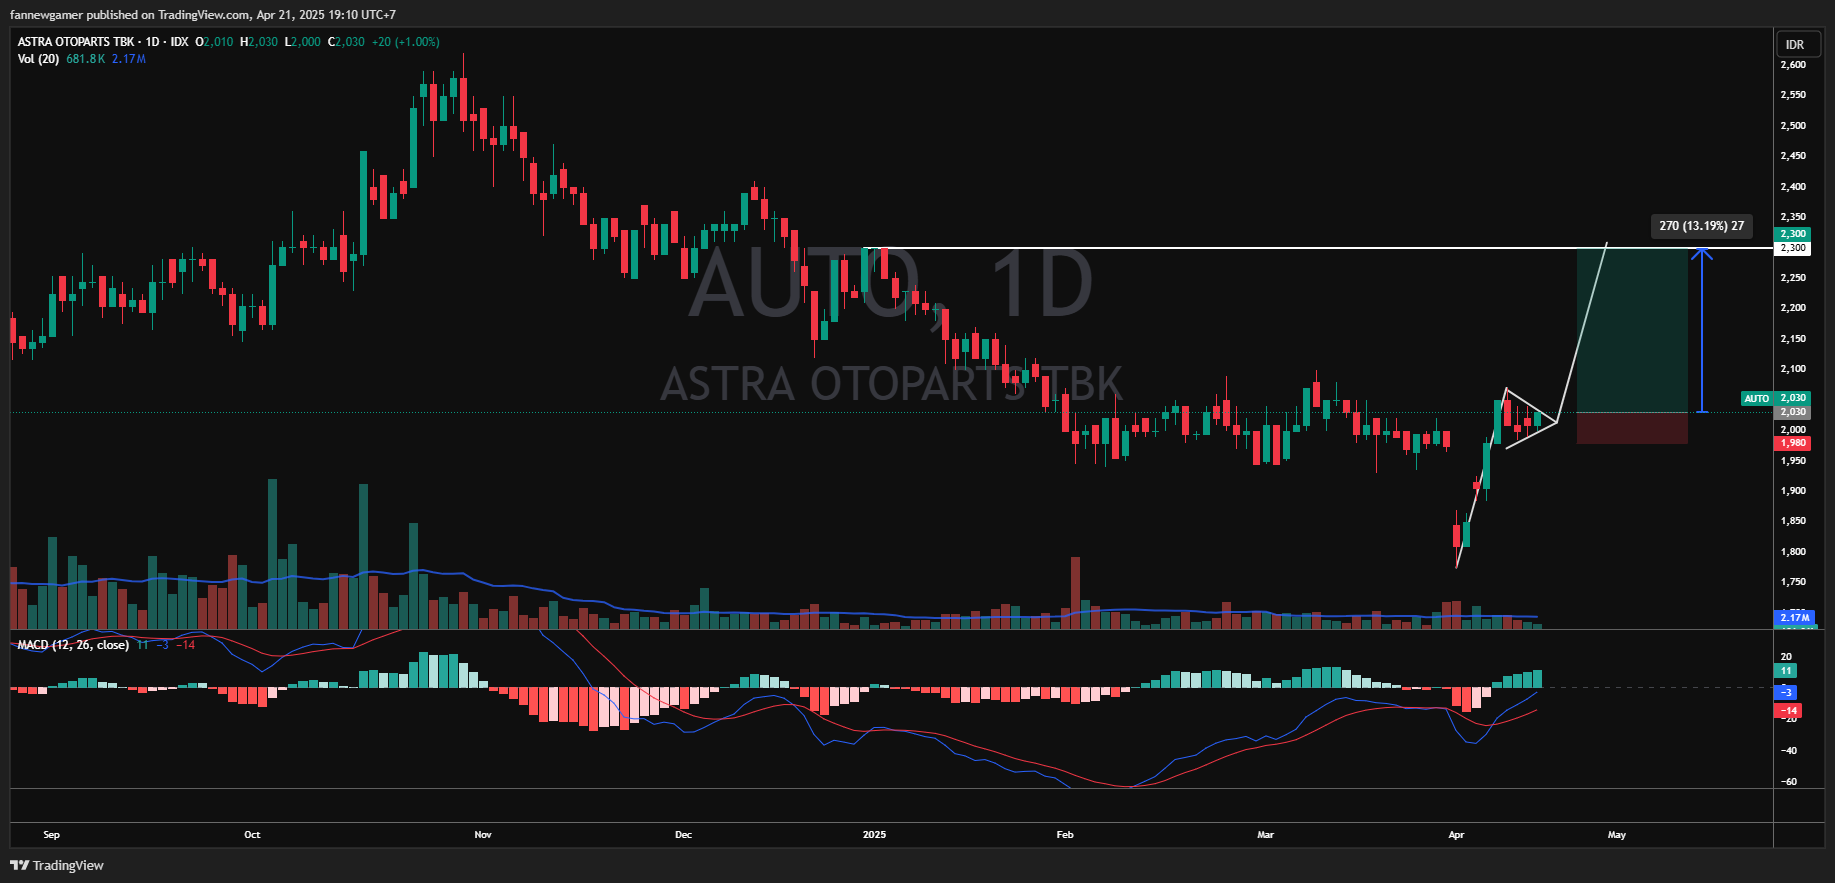Click the TradingView logo in the footer
The height and width of the screenshot is (883, 1835).
click(57, 865)
